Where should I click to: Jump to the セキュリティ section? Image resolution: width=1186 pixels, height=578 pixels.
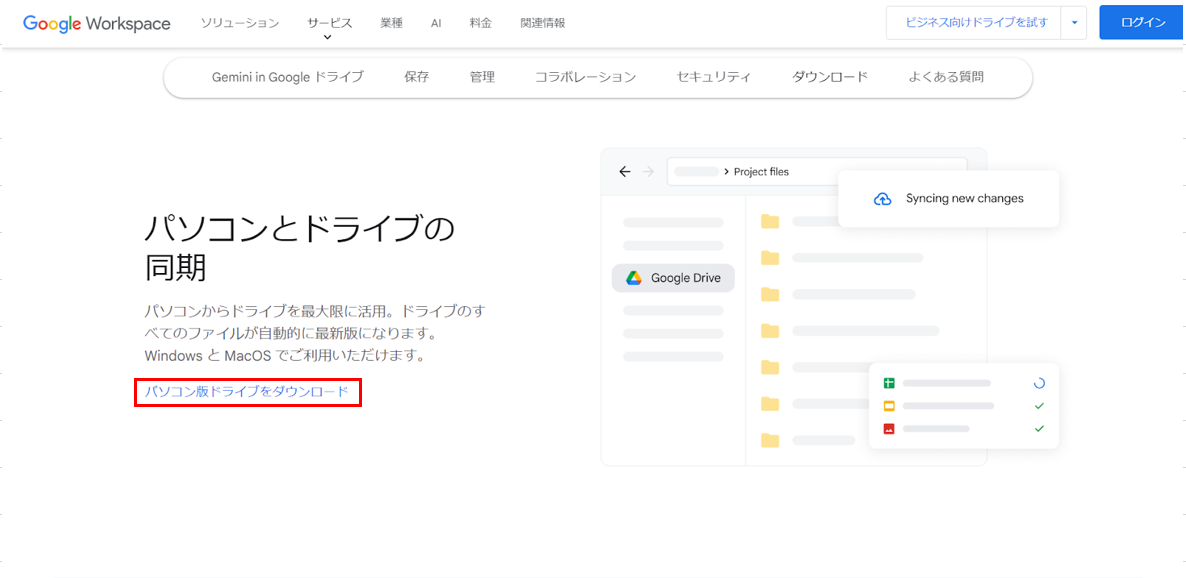(714, 76)
